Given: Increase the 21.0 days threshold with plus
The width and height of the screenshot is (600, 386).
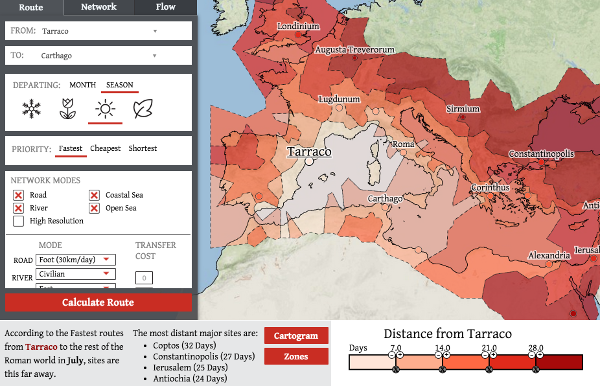Looking at the screenshot, I should (493, 355).
